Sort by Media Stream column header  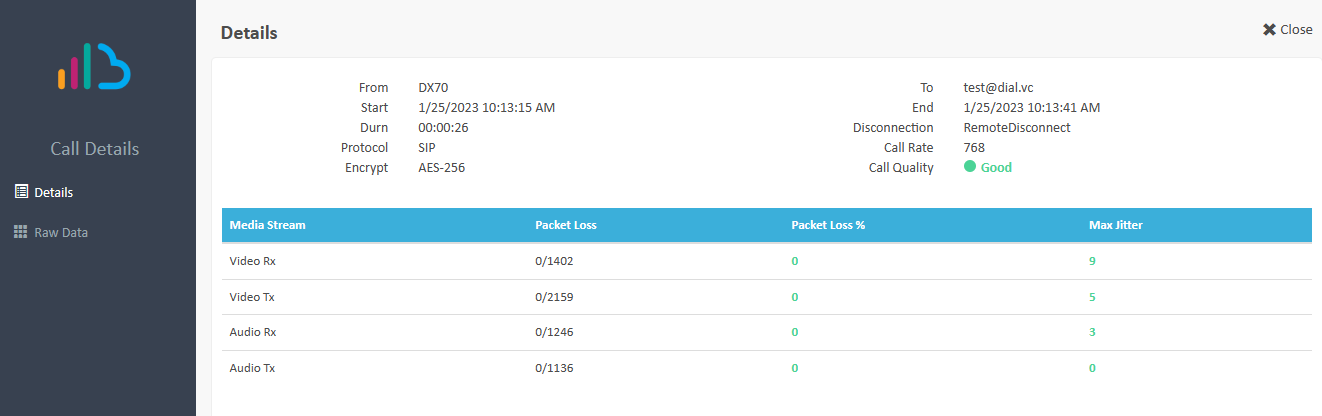[268, 225]
